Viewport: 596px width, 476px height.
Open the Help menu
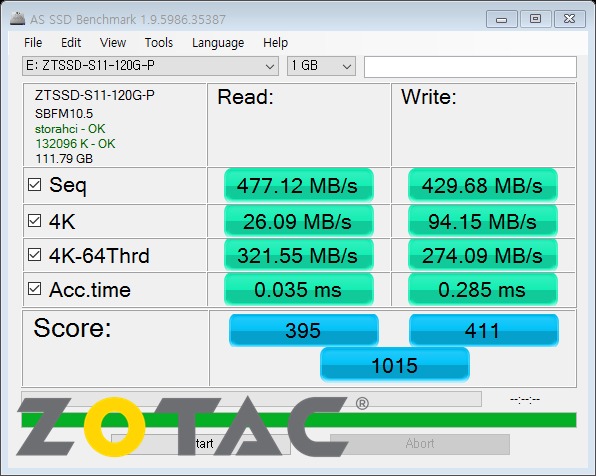click(276, 43)
